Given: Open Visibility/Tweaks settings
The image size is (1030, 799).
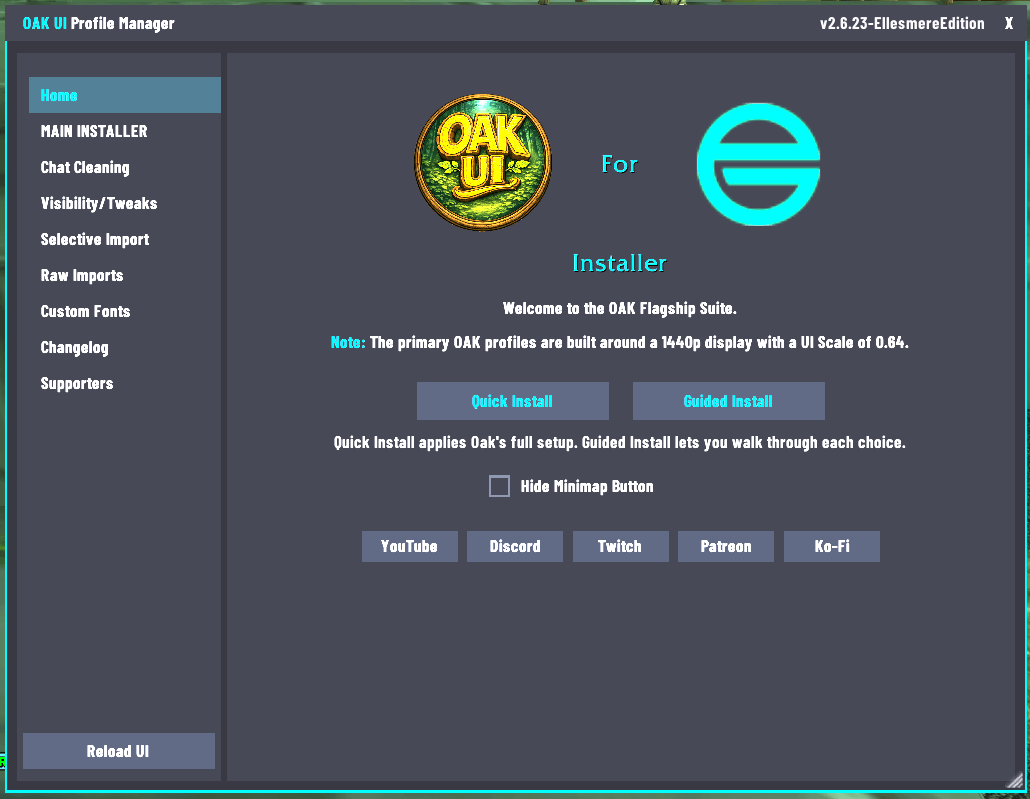Looking at the screenshot, I should click(x=125, y=203).
